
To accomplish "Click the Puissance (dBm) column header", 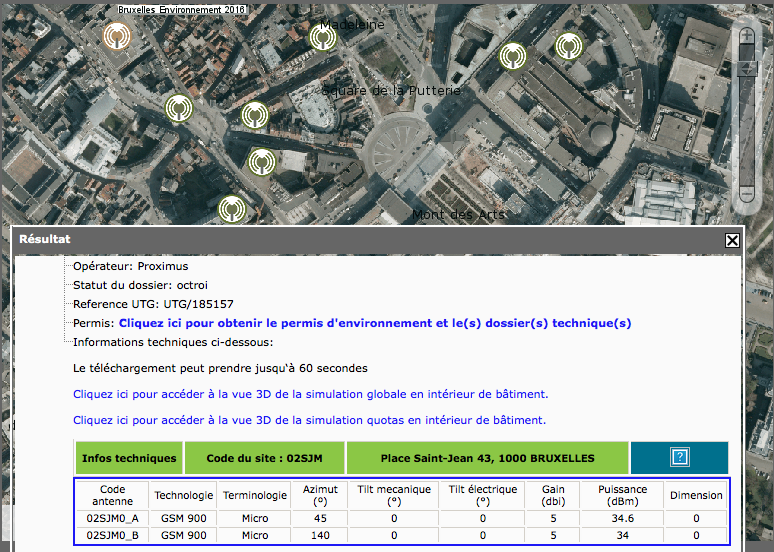I will pos(622,495).
